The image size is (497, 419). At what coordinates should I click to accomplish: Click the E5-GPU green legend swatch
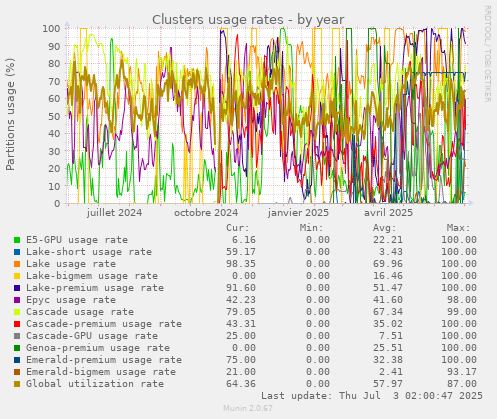[x=17, y=240]
